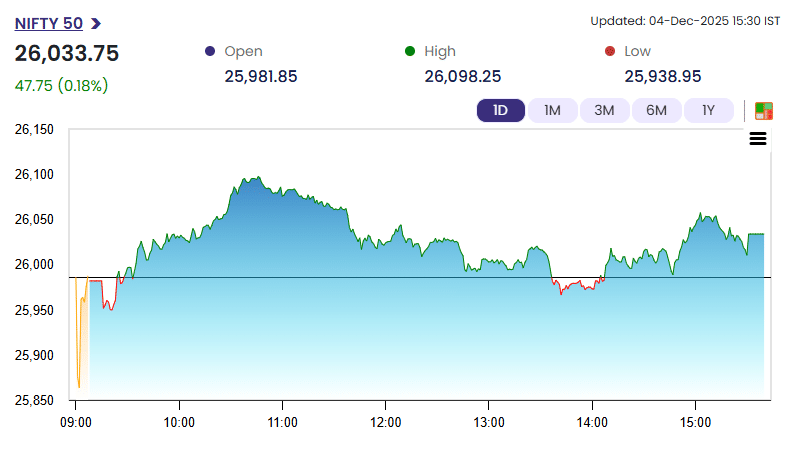Image resolution: width=787 pixels, height=450 pixels.
Task: Open the heatmap view icon
Action: pyautogui.click(x=764, y=110)
